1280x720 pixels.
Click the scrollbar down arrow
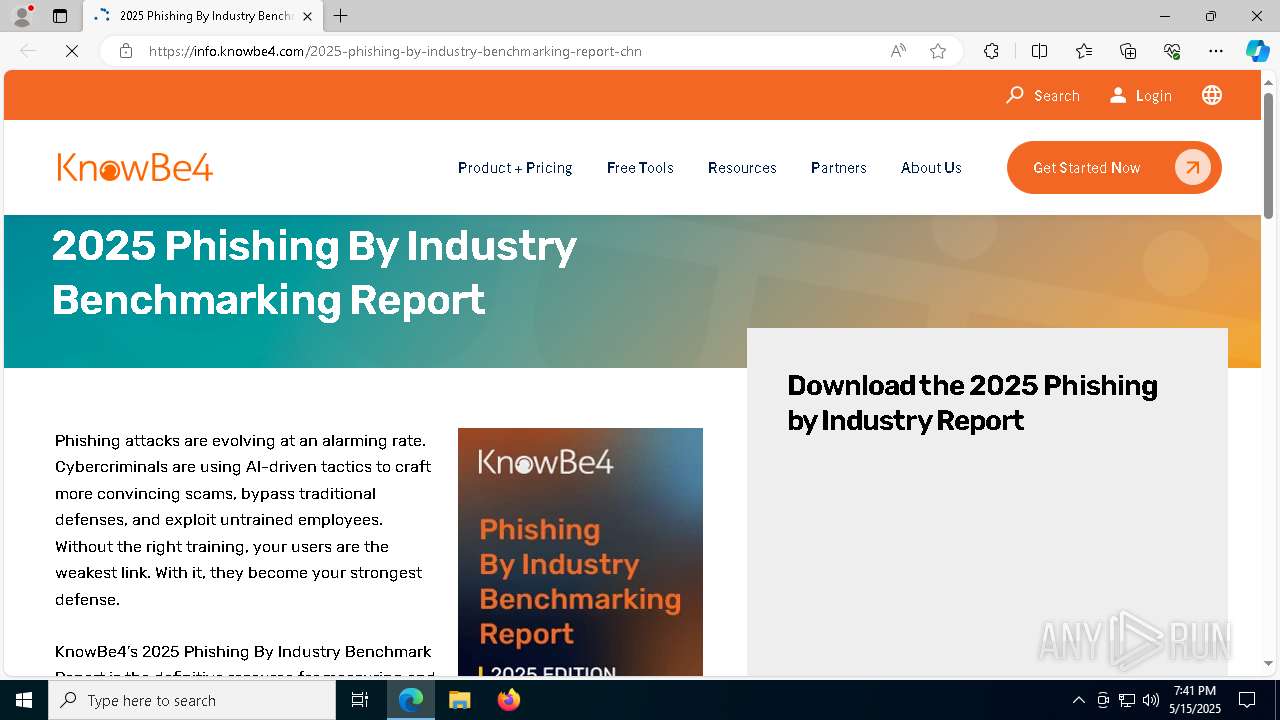pyautogui.click(x=1268, y=663)
